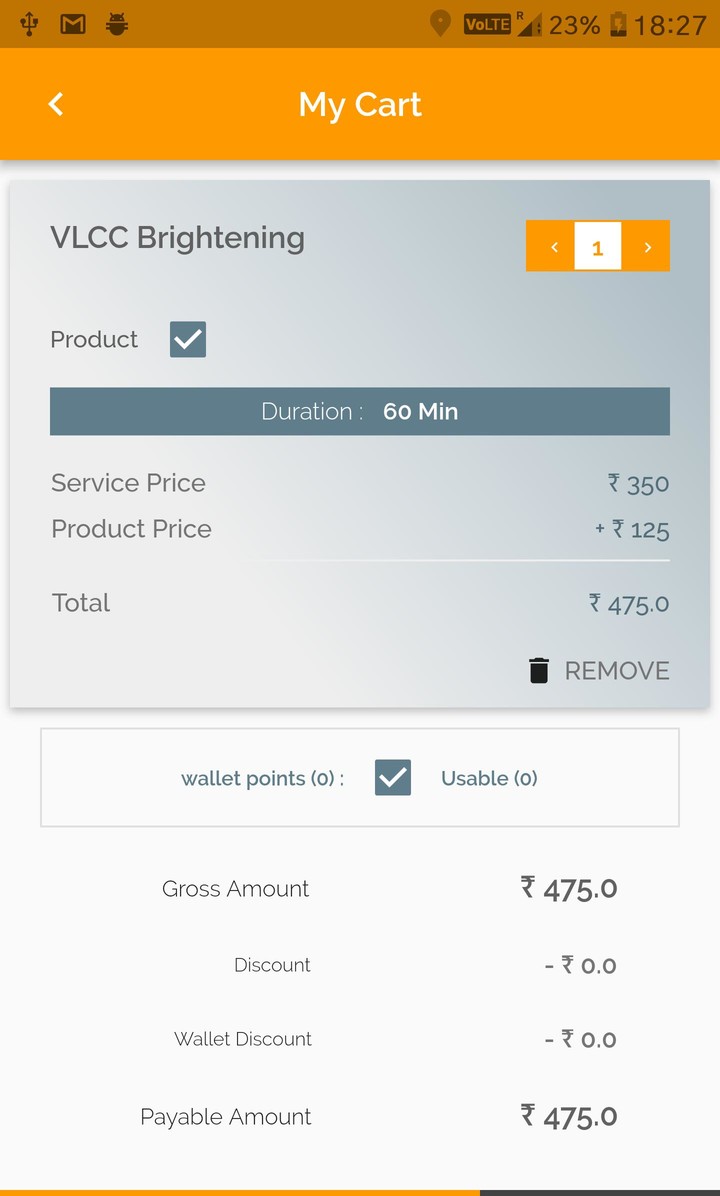The height and width of the screenshot is (1196, 720).
Task: Tap the My Cart title
Action: (x=360, y=104)
